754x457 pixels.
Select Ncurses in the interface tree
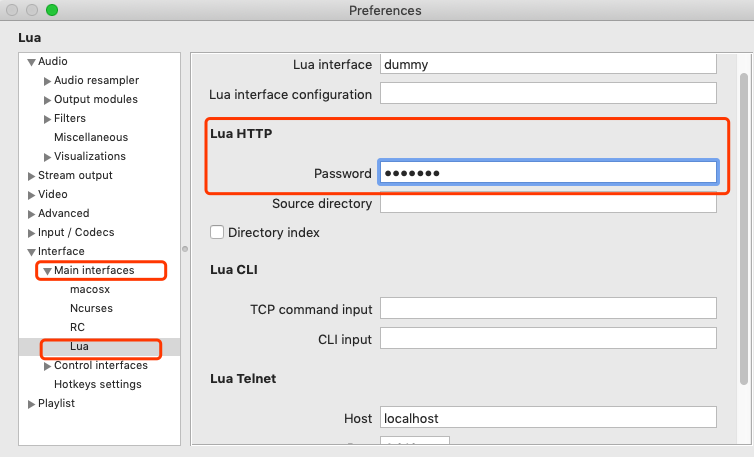[91, 308]
